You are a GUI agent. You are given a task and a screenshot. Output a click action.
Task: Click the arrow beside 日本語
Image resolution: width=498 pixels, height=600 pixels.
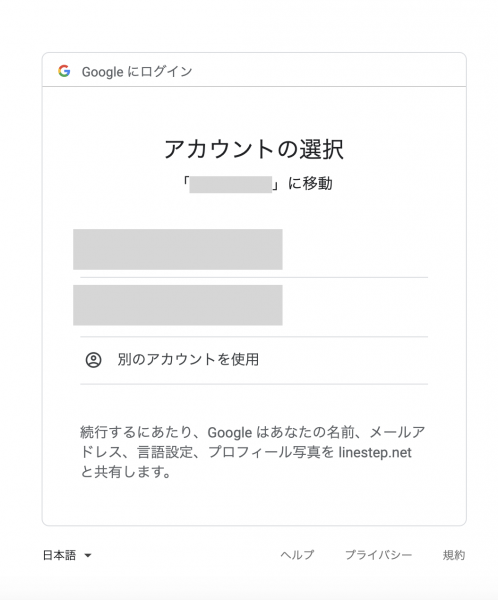coord(88,555)
